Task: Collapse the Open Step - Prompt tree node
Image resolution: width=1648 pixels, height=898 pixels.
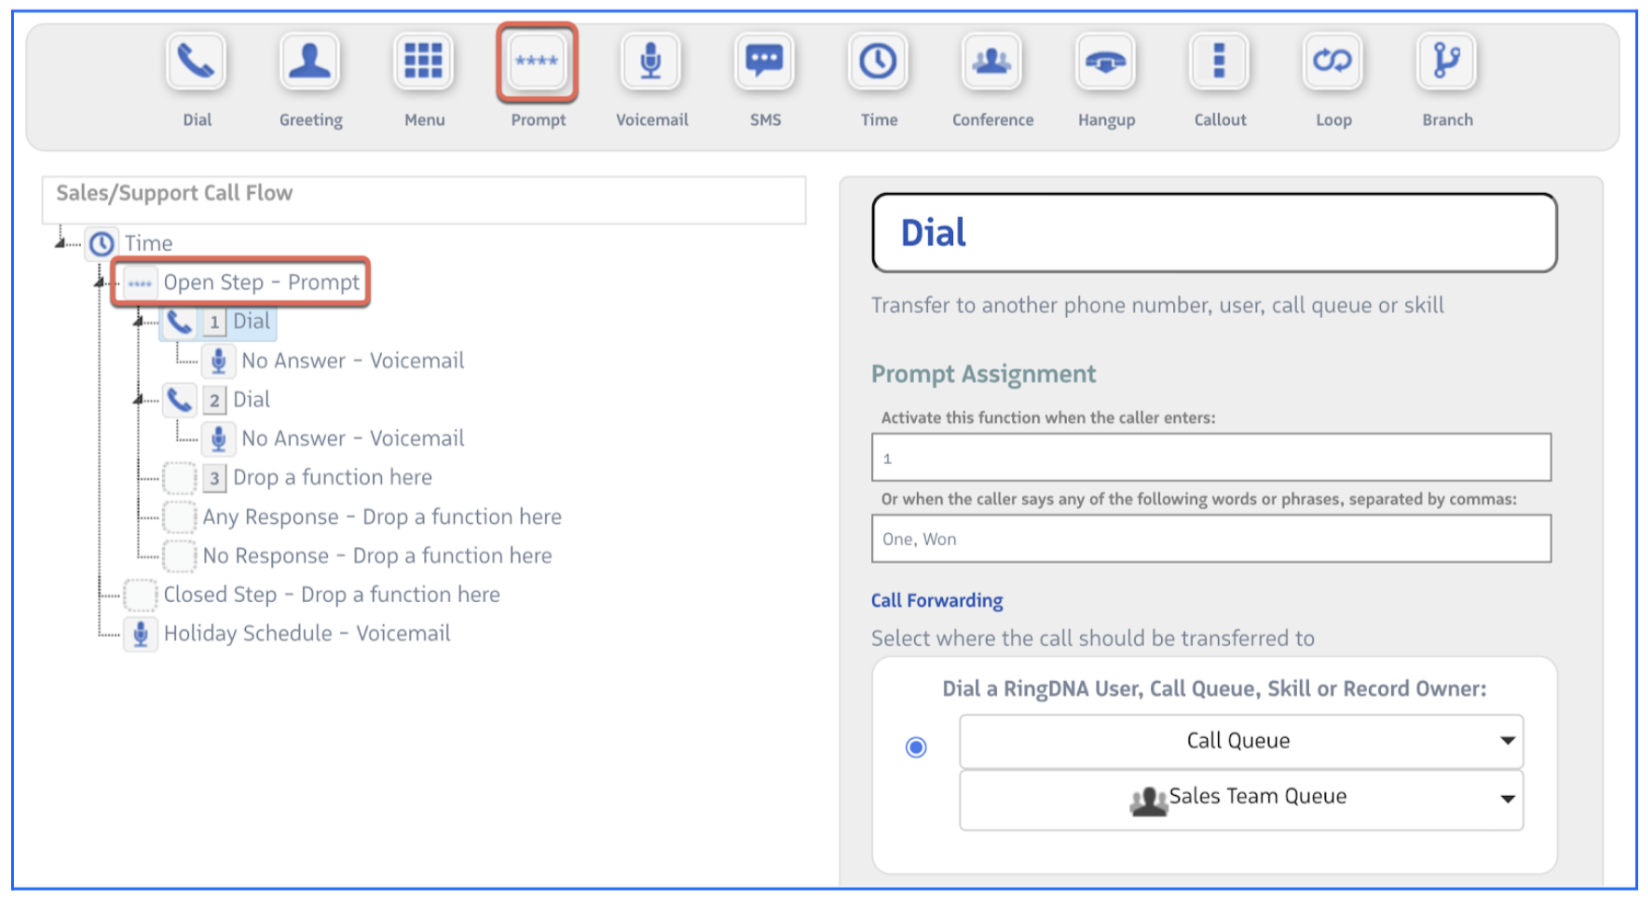Action: pyautogui.click(x=100, y=283)
